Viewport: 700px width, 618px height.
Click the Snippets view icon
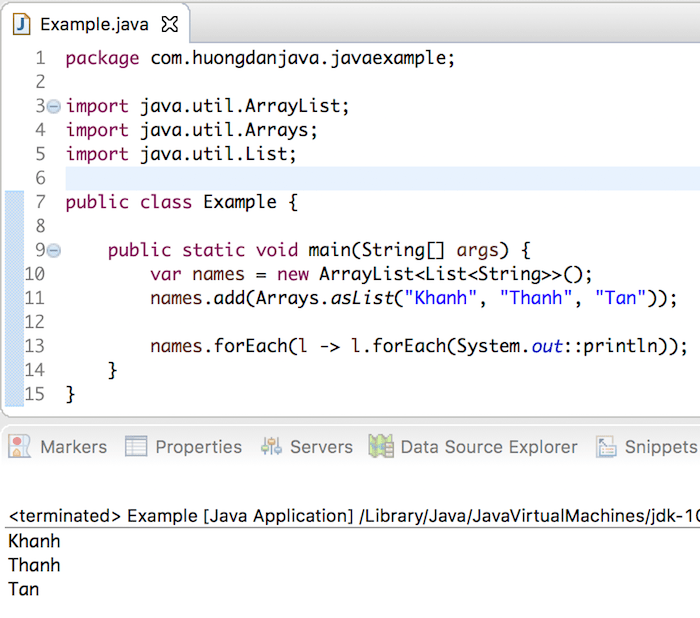[x=606, y=447]
